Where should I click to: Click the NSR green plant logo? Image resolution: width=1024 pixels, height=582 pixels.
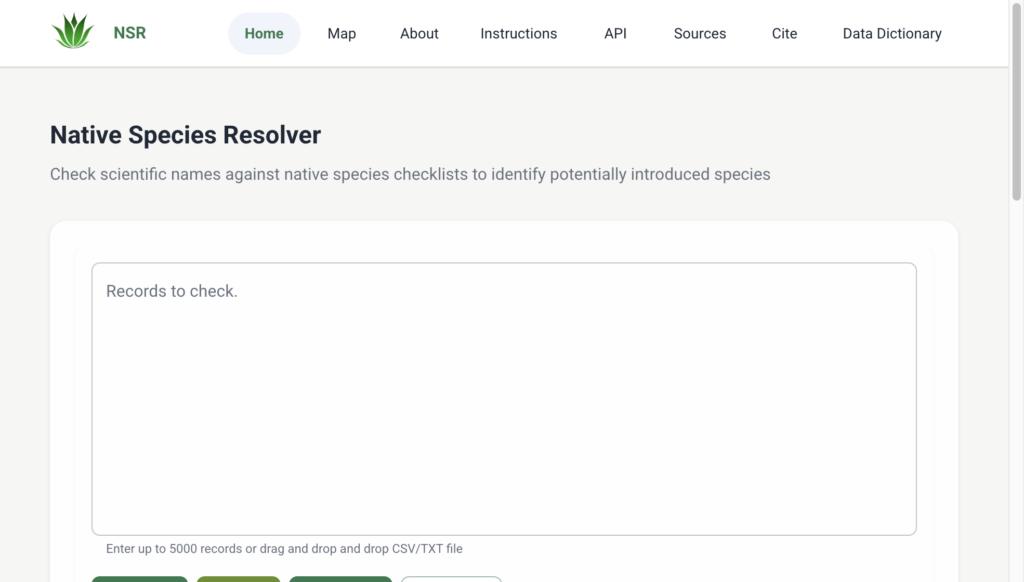[x=73, y=31]
